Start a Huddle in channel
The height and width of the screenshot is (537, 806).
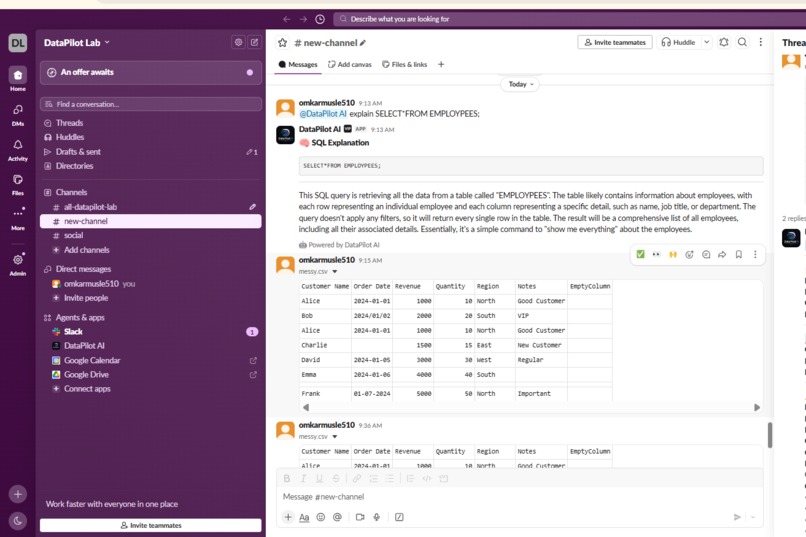coord(679,42)
